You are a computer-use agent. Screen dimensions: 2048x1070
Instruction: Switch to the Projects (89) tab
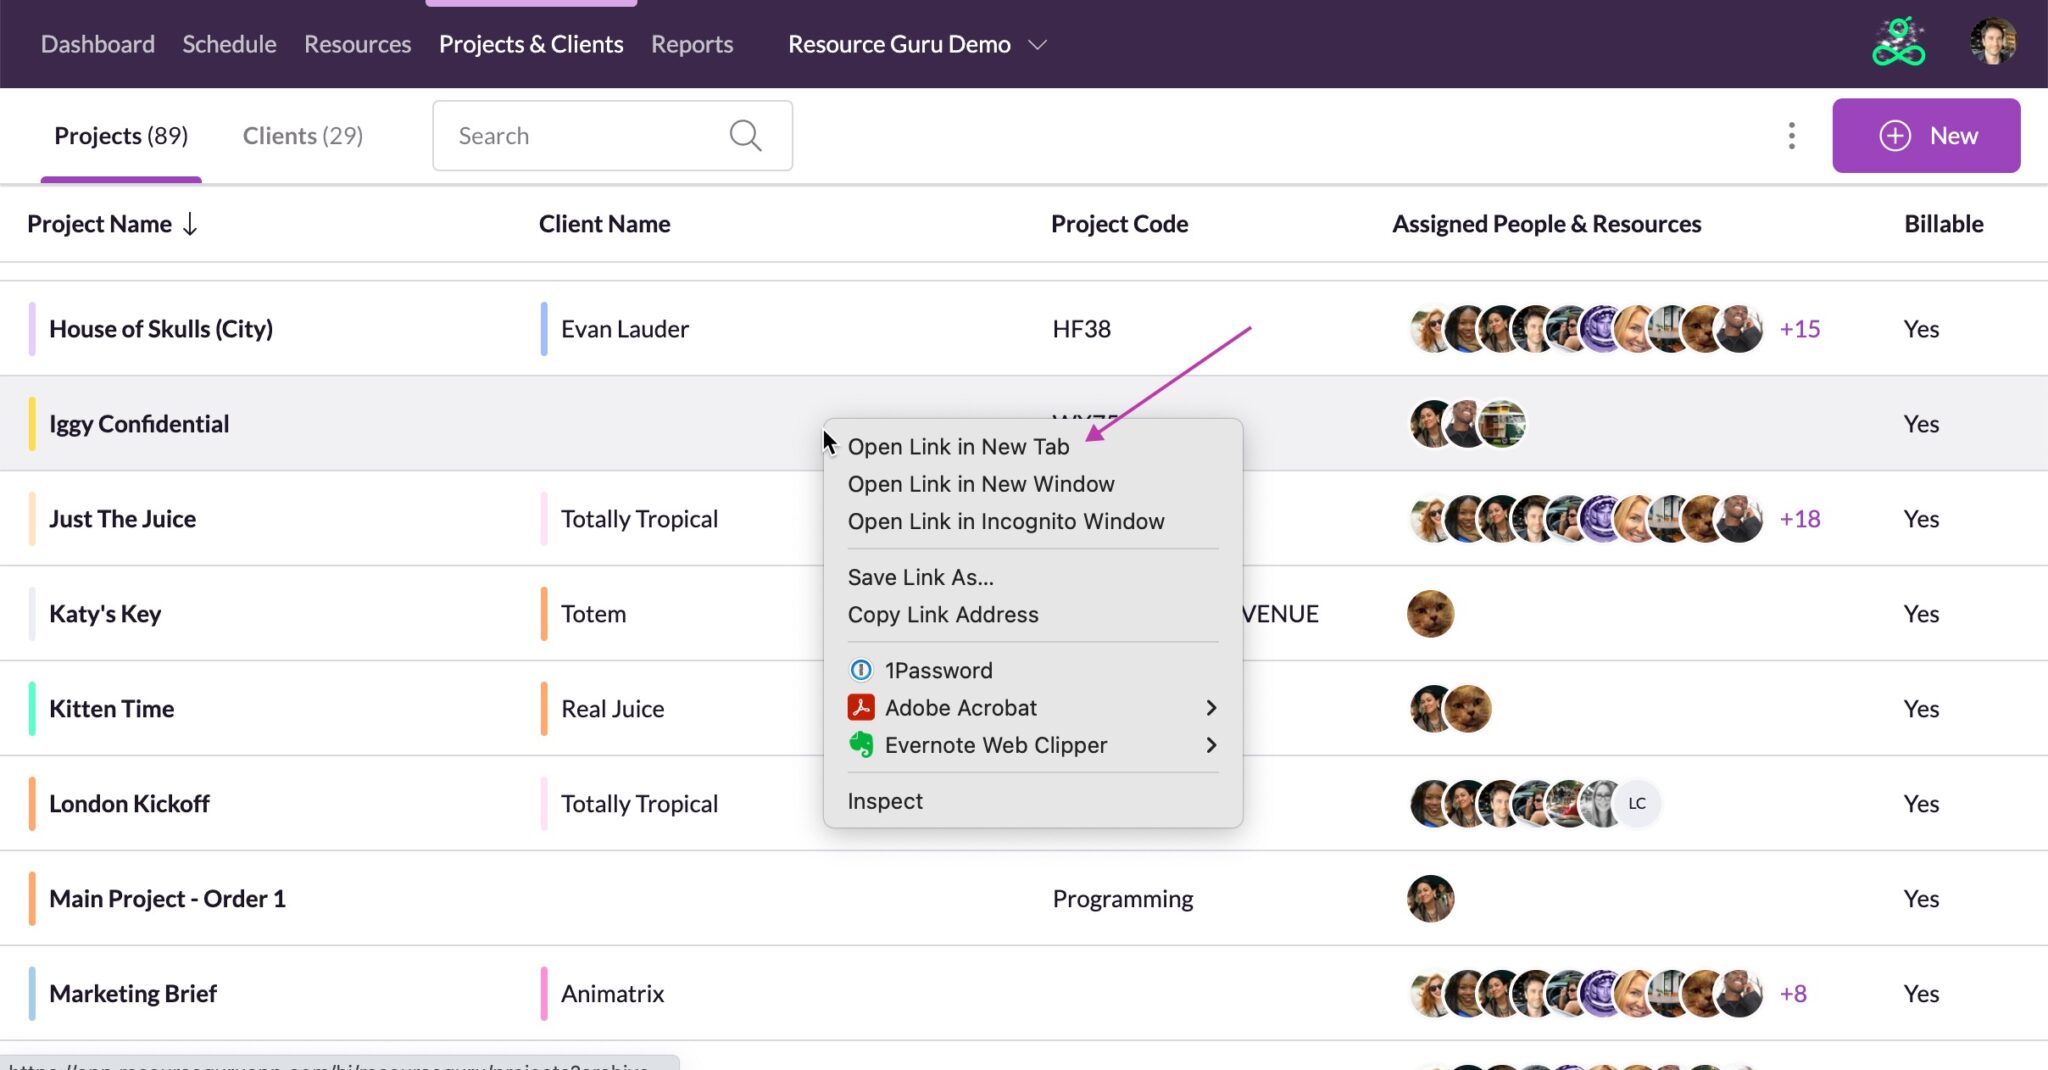(121, 135)
